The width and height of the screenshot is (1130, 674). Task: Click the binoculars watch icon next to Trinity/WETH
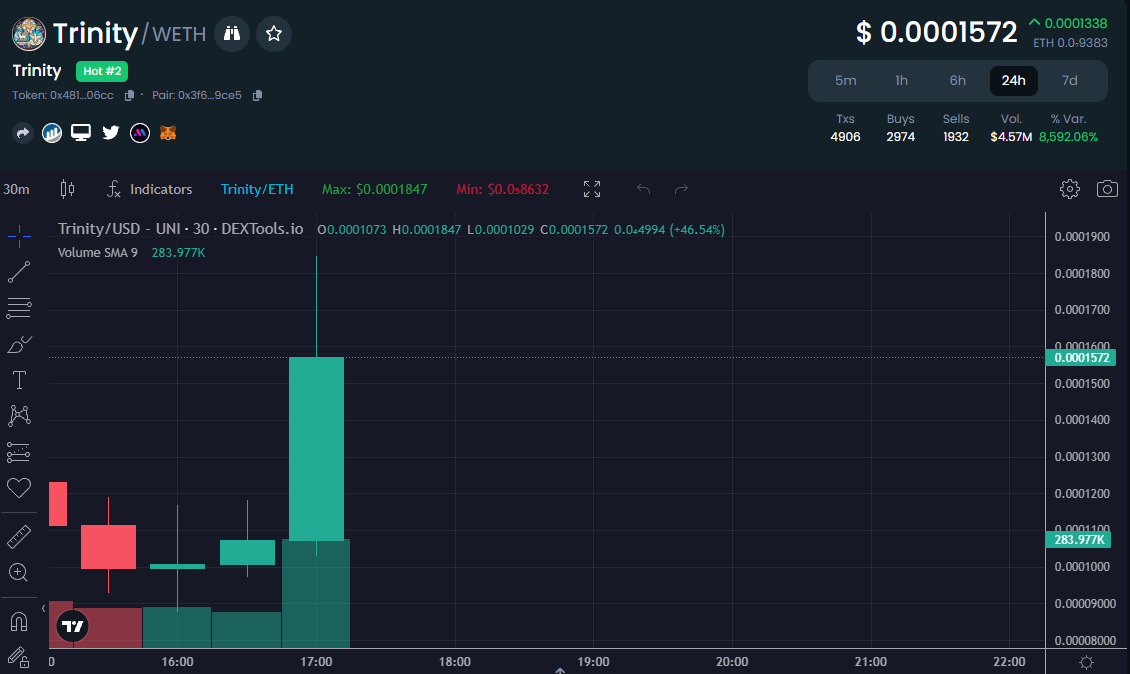pos(232,34)
